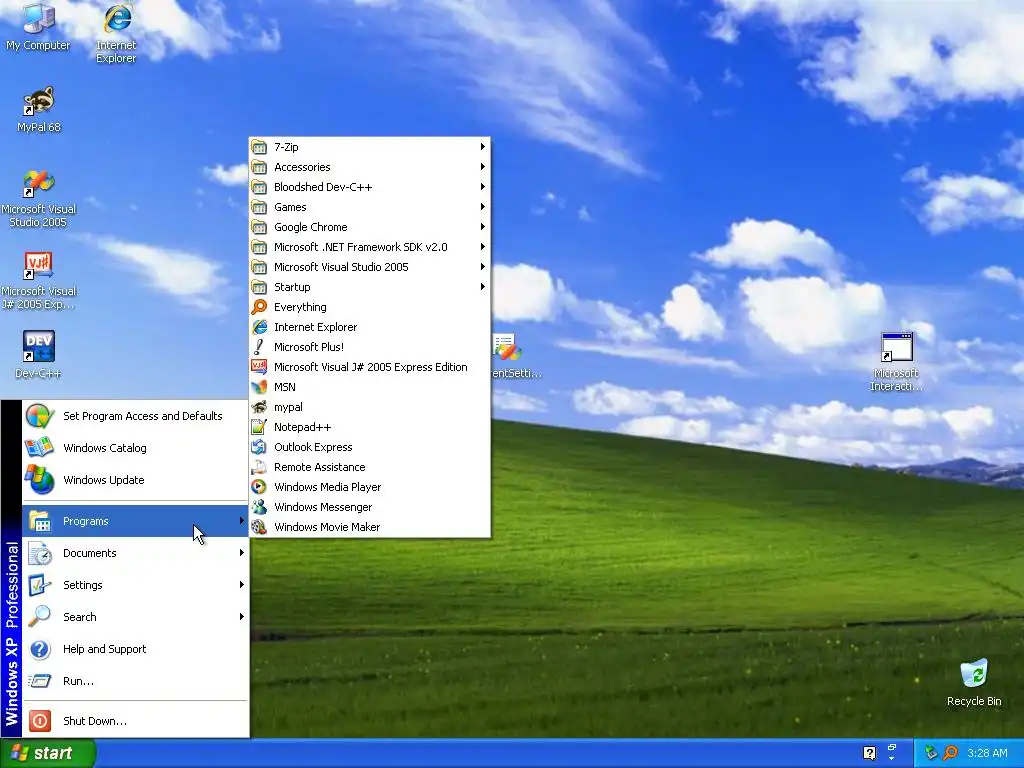Expand Microsoft Visual Studio 2005 submenu
The height and width of the screenshot is (768, 1024).
click(x=370, y=267)
